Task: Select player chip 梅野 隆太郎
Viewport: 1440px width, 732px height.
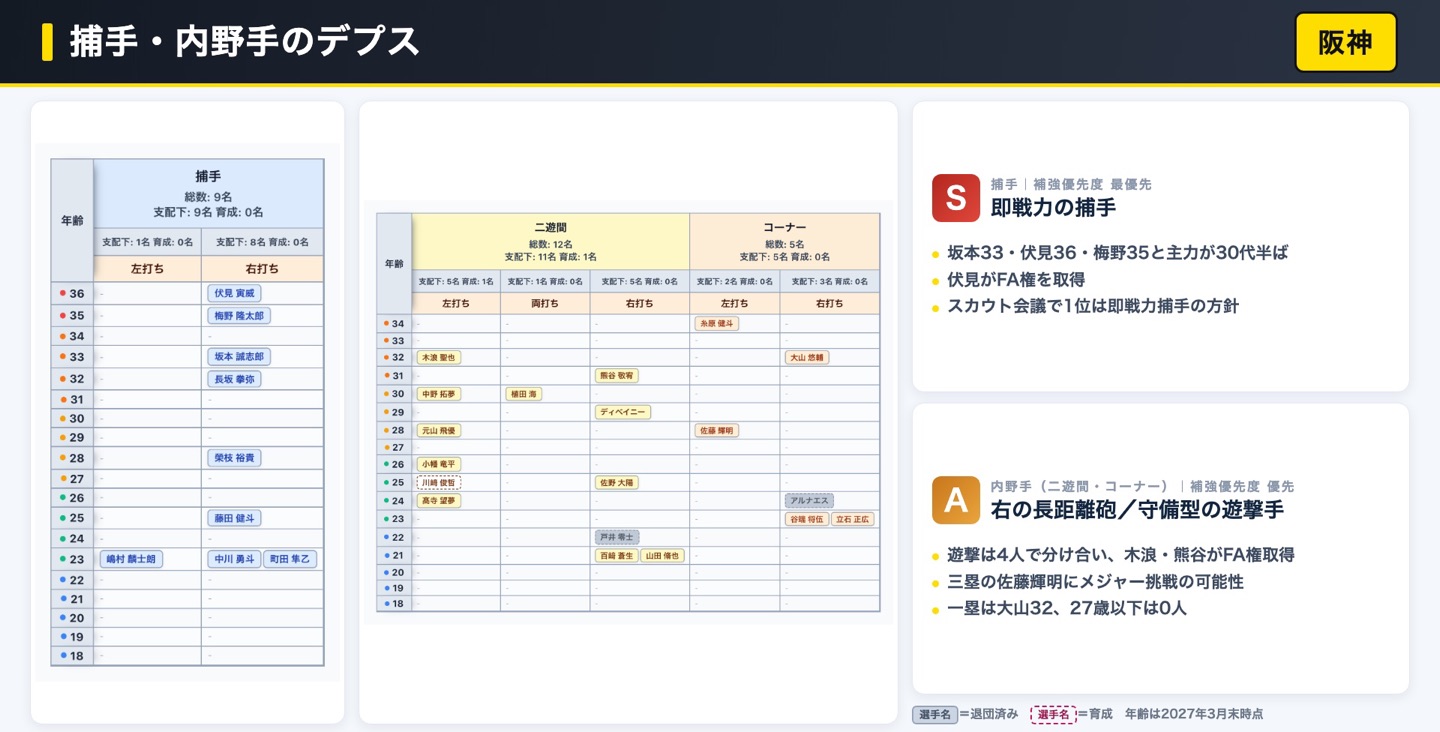Action: click(x=239, y=316)
